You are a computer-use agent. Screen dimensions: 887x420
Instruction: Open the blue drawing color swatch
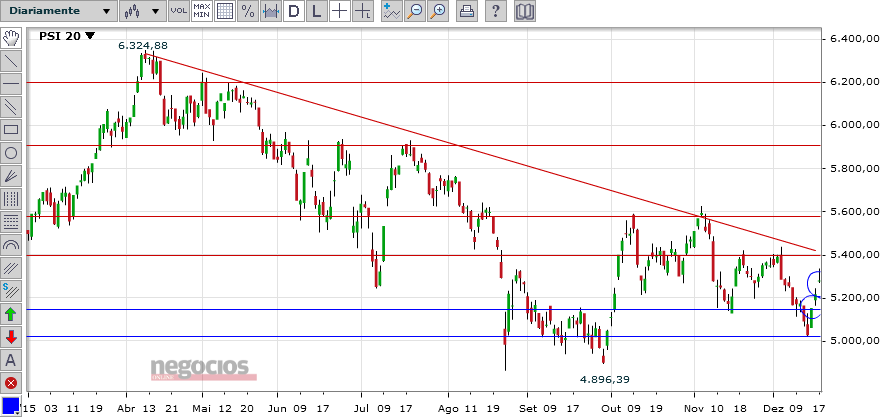click(x=11, y=405)
